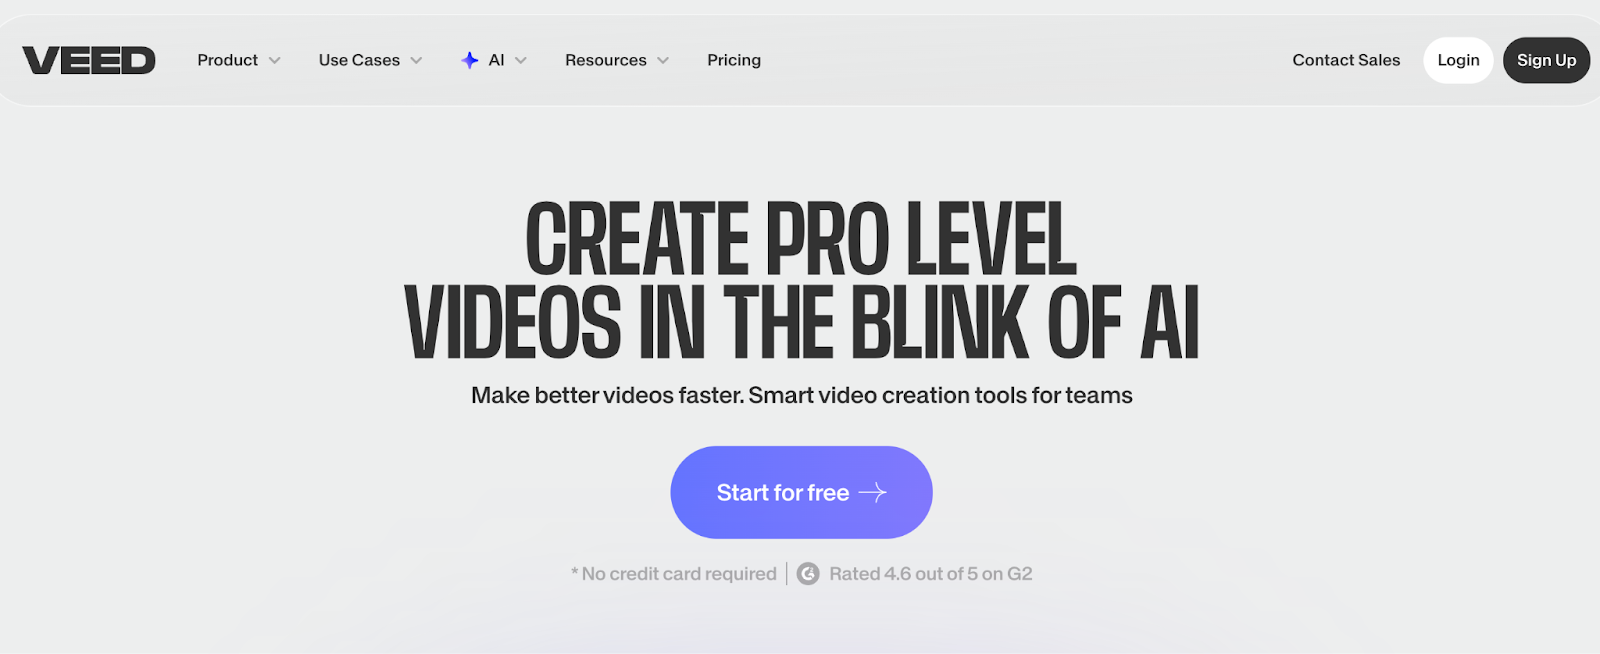The height and width of the screenshot is (654, 1600).
Task: Click the Start for free text
Action: click(782, 493)
